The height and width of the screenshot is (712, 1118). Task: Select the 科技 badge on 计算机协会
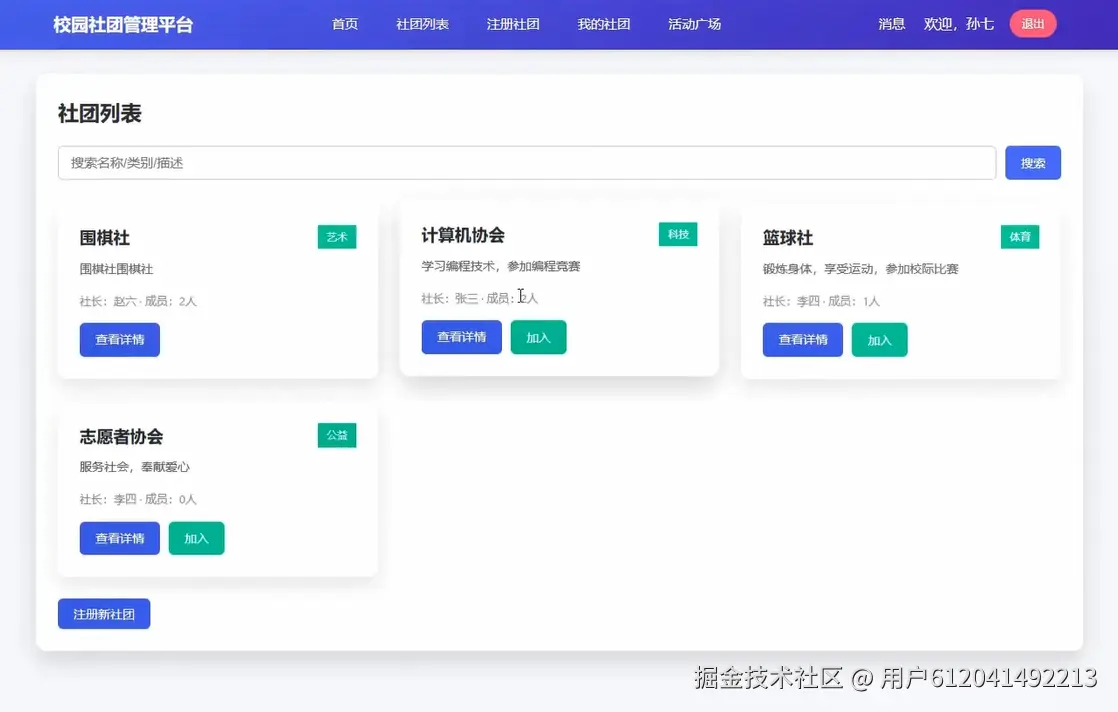pos(678,233)
